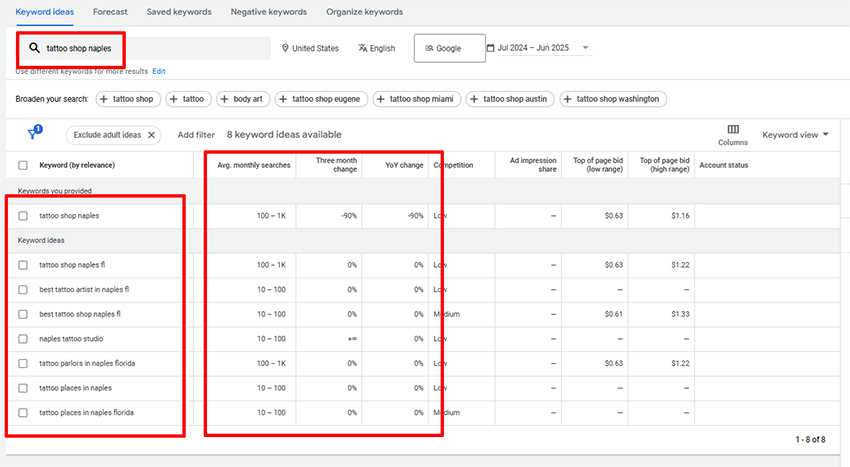Add 'body art' suggestion chip
Viewport: 850px width, 467px height.
241,99
